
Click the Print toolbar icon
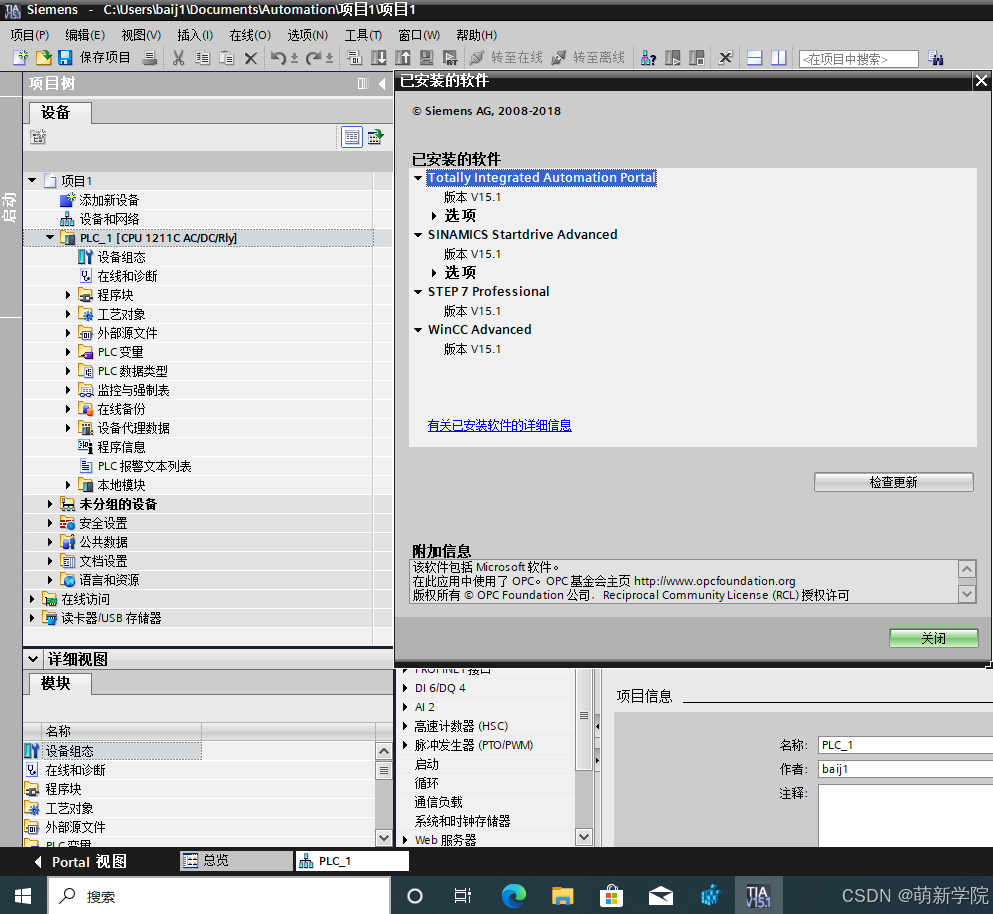pos(150,58)
